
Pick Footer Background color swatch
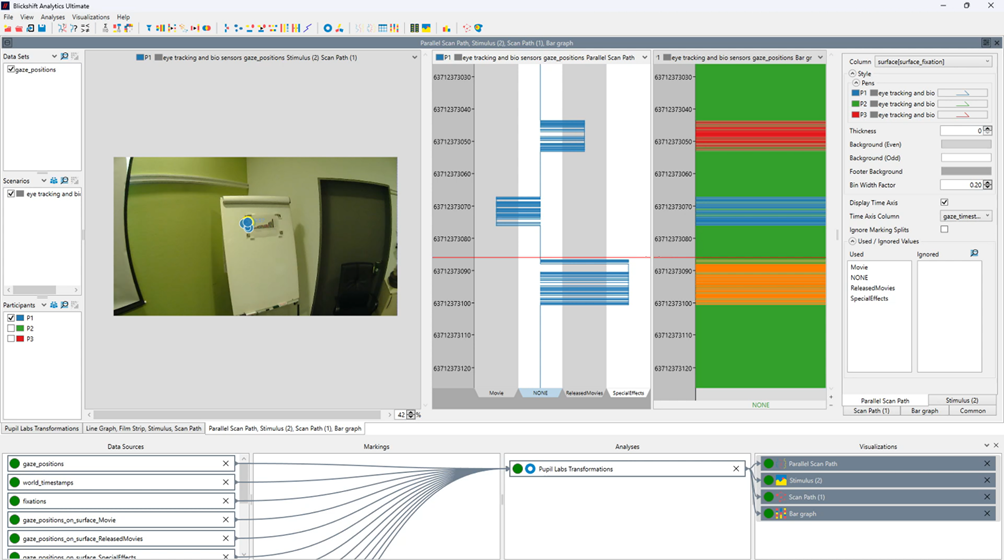click(966, 171)
